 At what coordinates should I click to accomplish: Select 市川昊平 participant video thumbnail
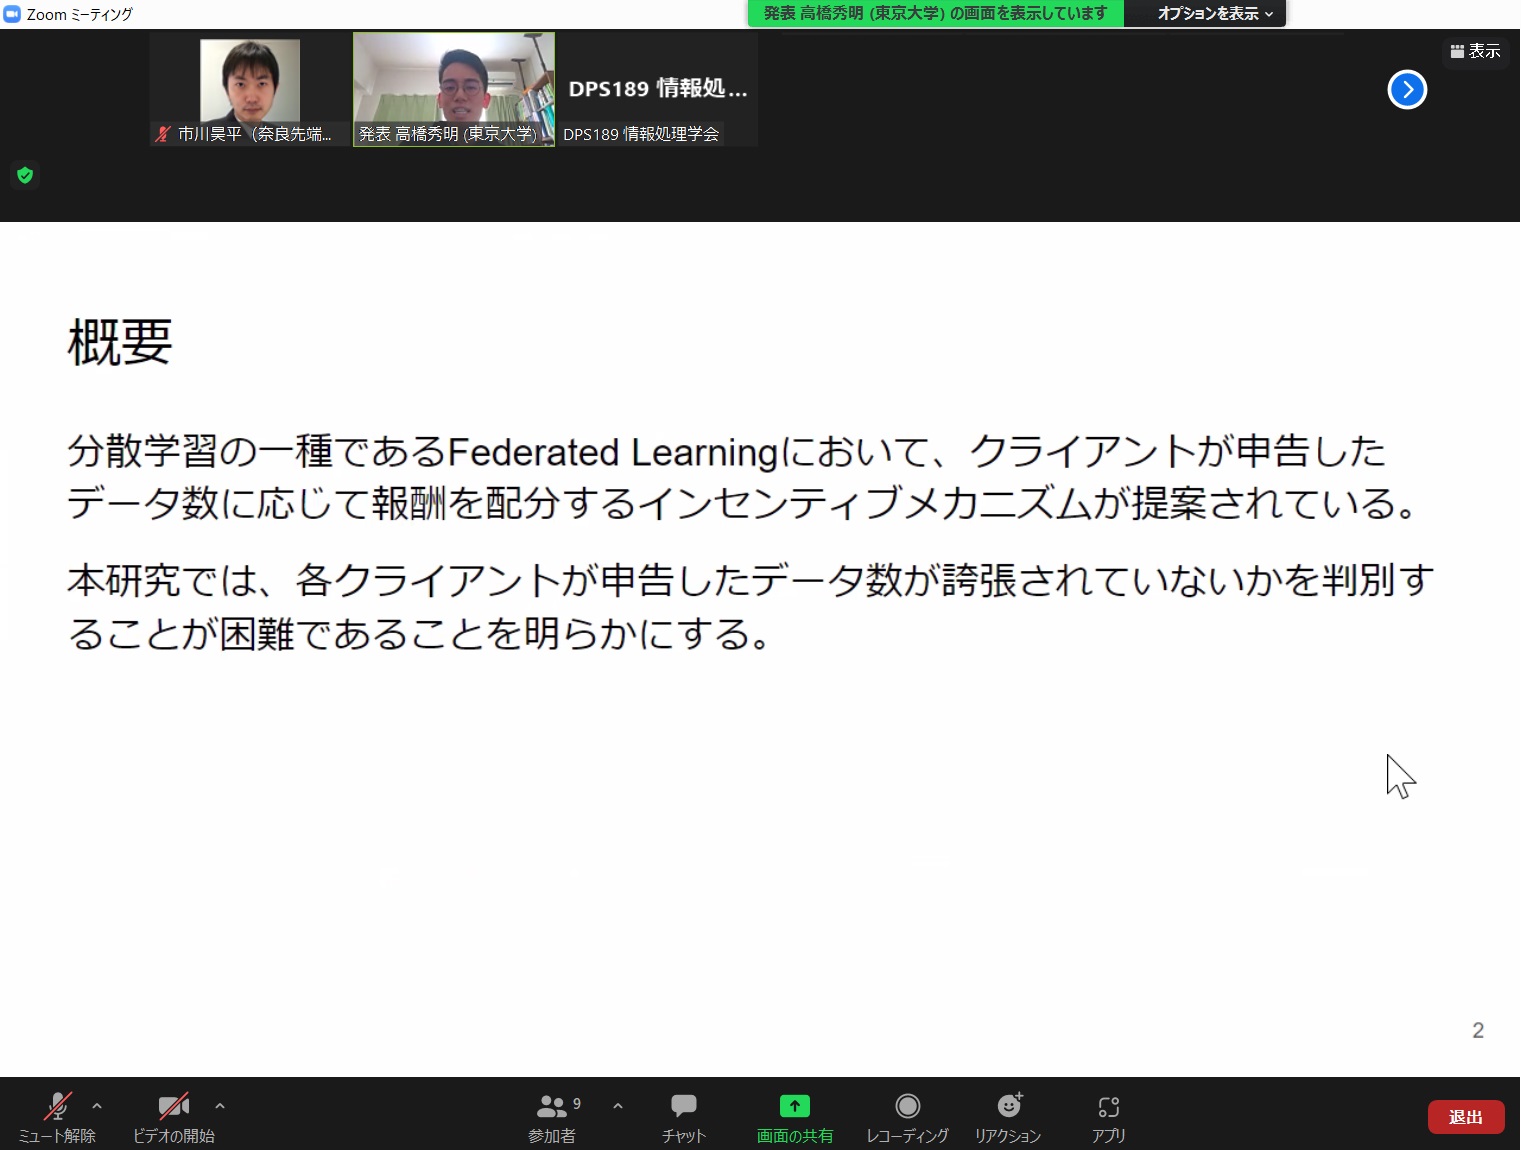pyautogui.click(x=250, y=89)
